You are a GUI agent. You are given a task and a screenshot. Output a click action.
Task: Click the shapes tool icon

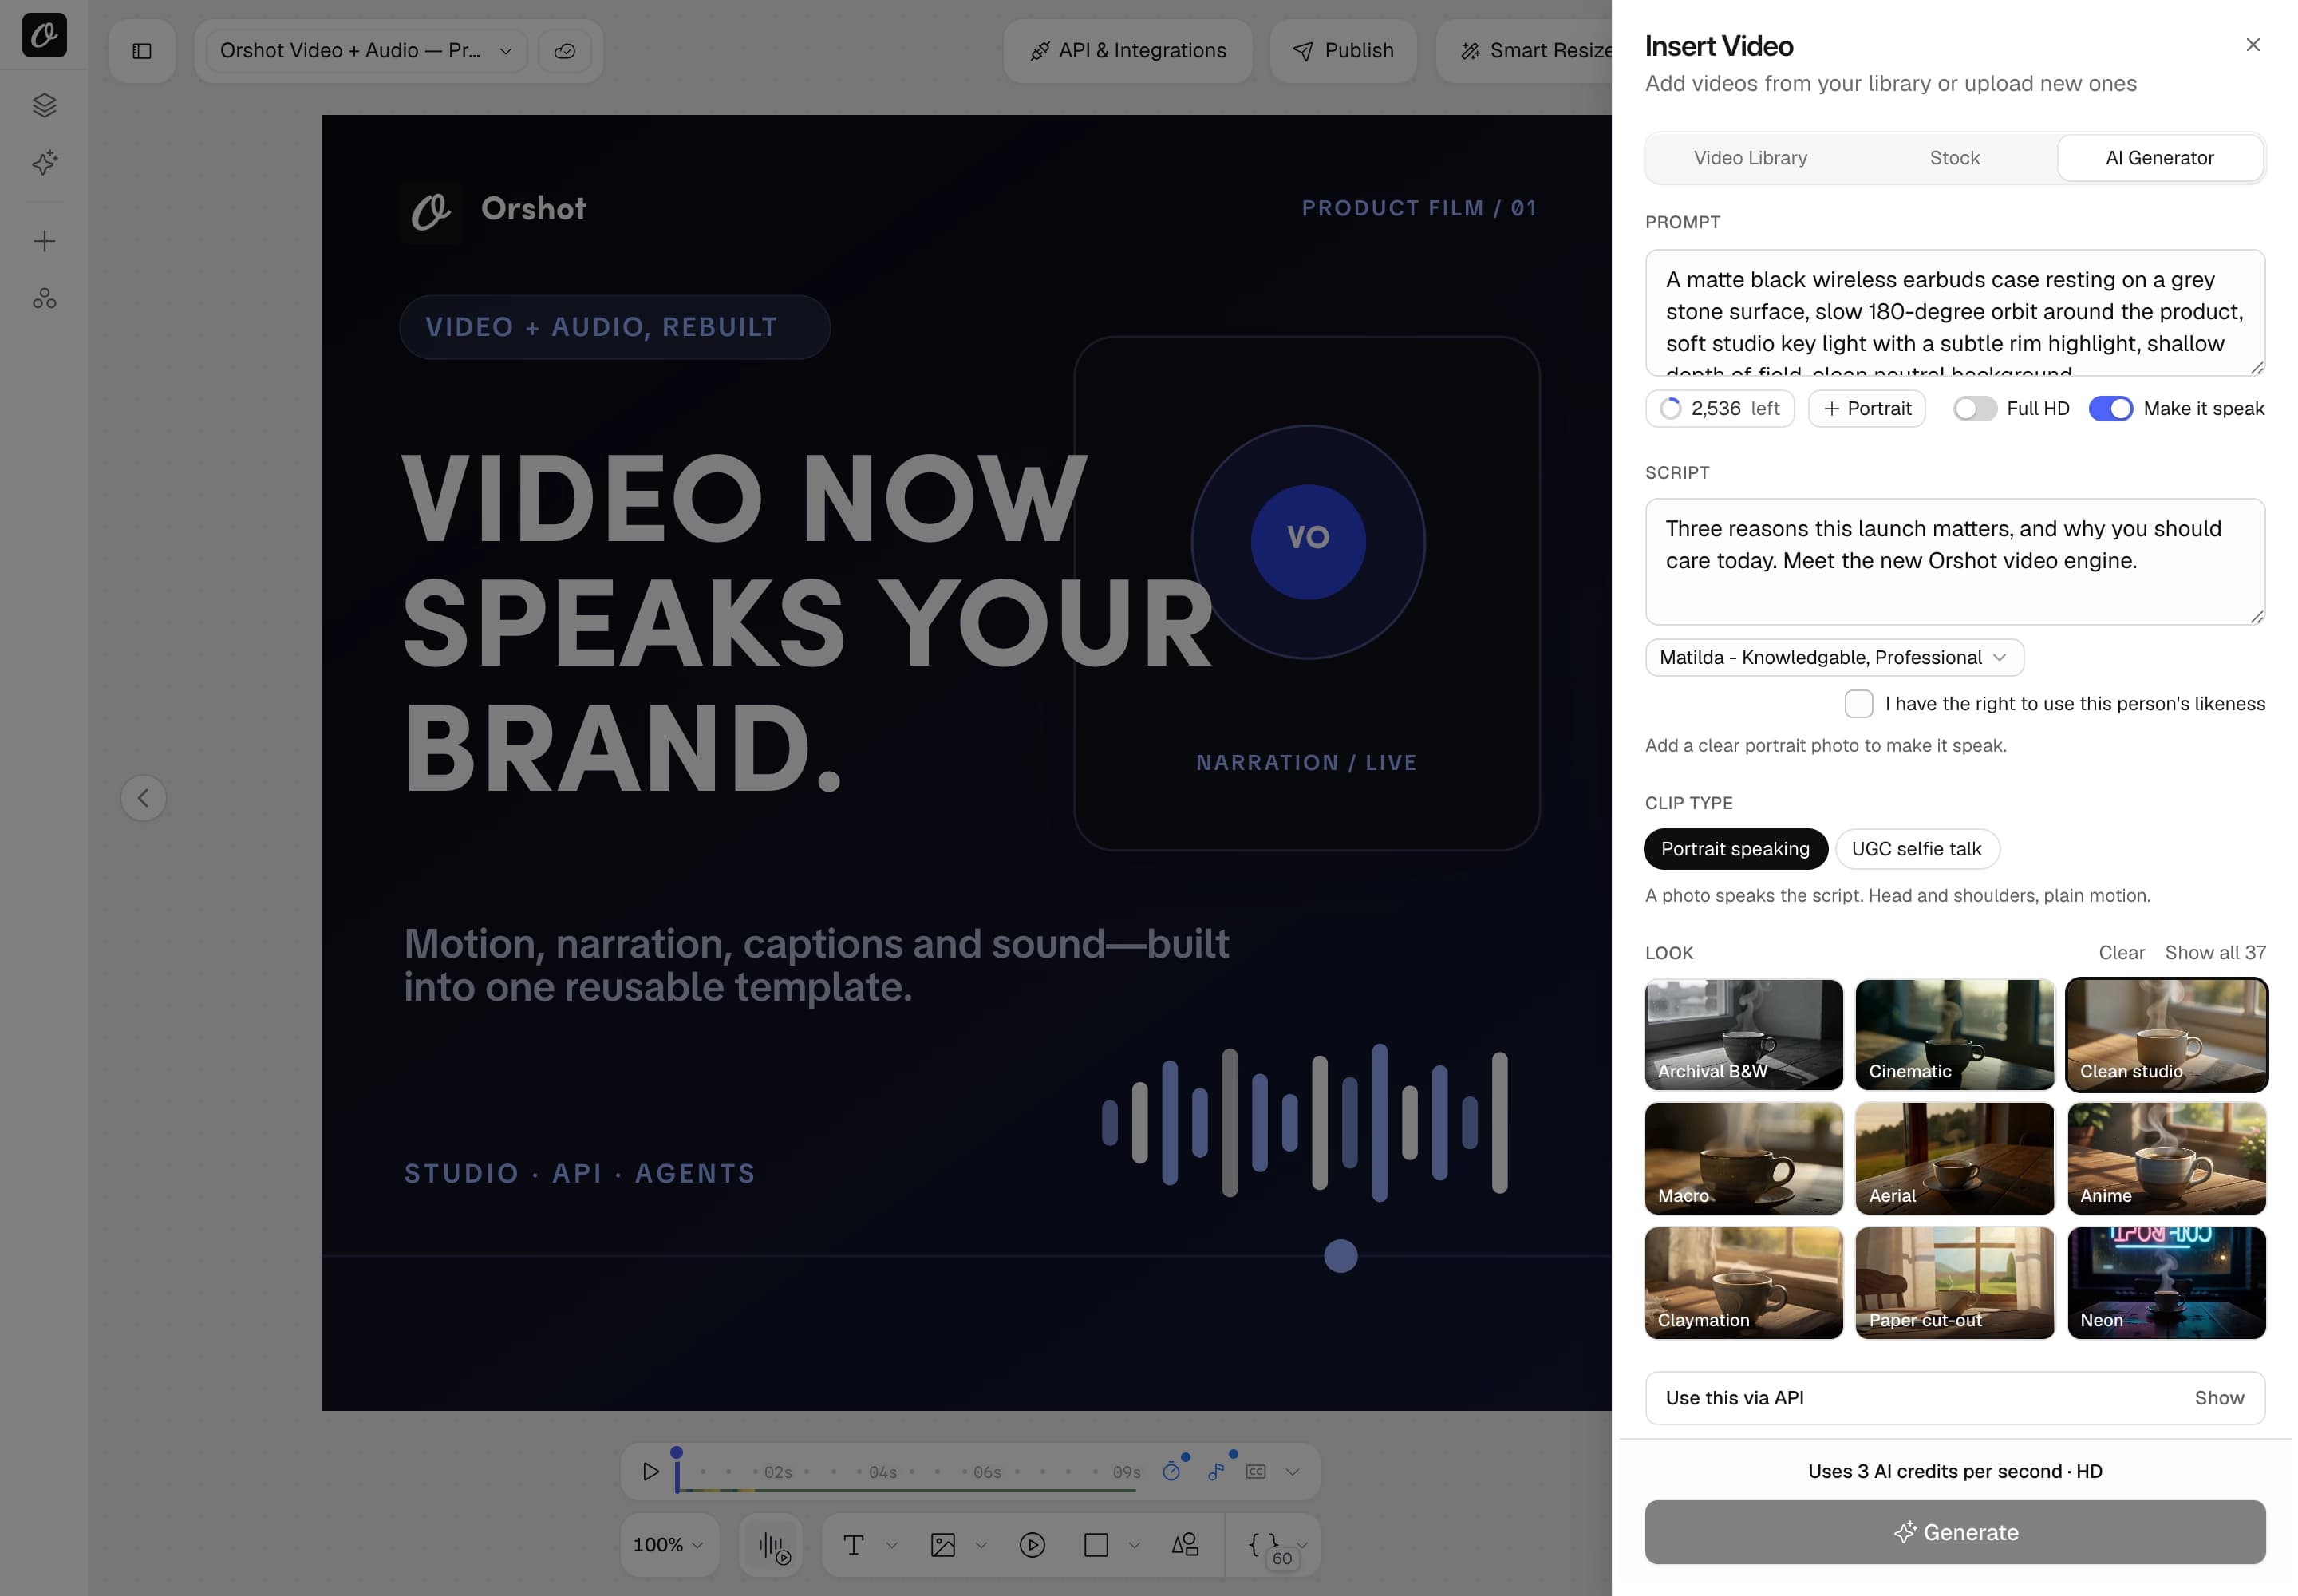1185,1545
